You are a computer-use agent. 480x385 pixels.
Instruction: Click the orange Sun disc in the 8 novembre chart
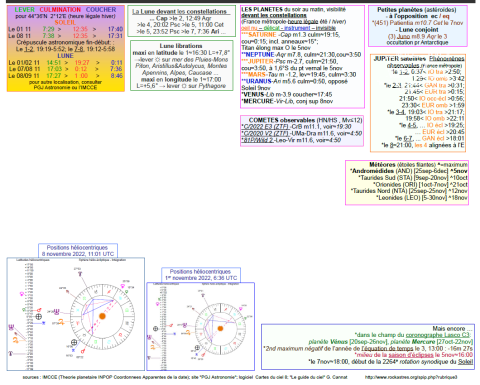(x=102, y=316)
